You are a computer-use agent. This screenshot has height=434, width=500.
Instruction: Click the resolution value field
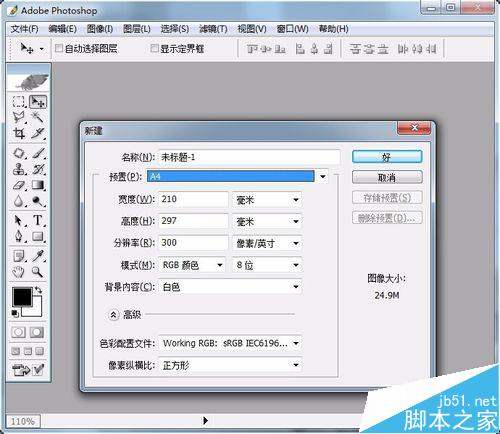193,243
